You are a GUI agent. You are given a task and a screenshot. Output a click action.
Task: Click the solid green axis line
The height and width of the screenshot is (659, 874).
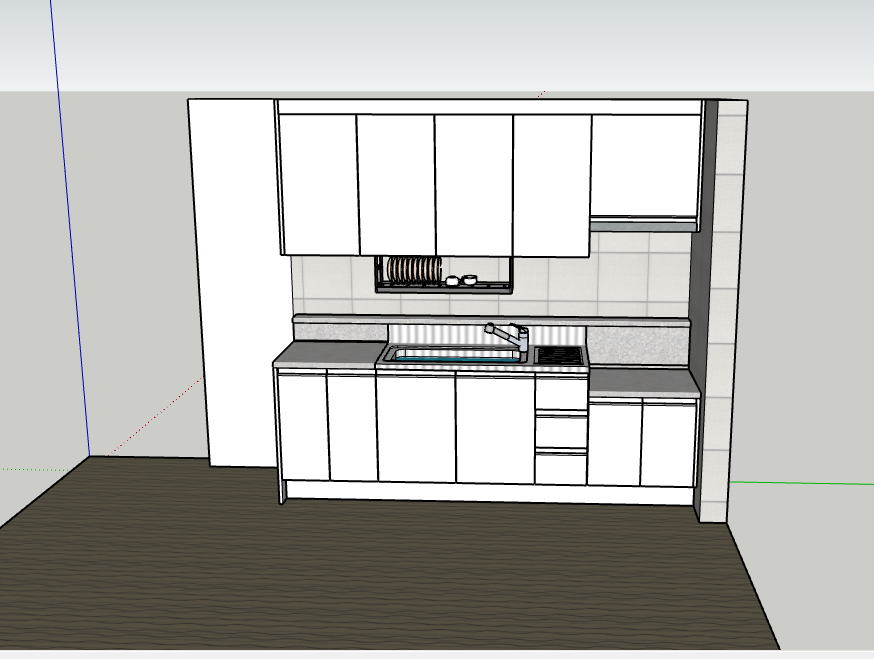pos(801,483)
